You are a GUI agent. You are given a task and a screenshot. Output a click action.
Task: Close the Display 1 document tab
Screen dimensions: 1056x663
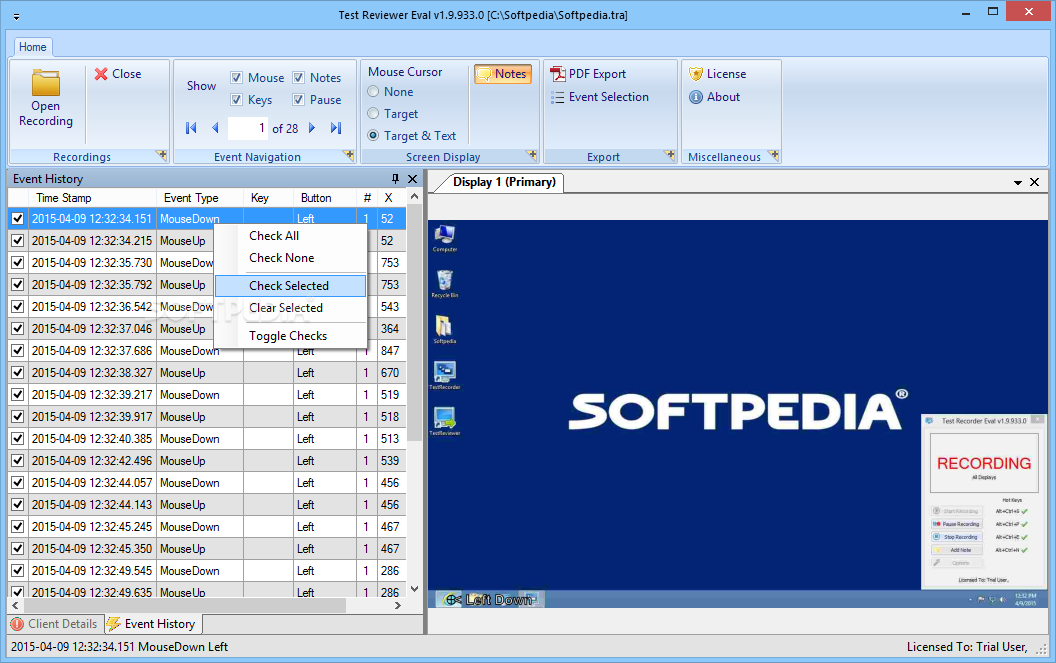click(x=1035, y=182)
